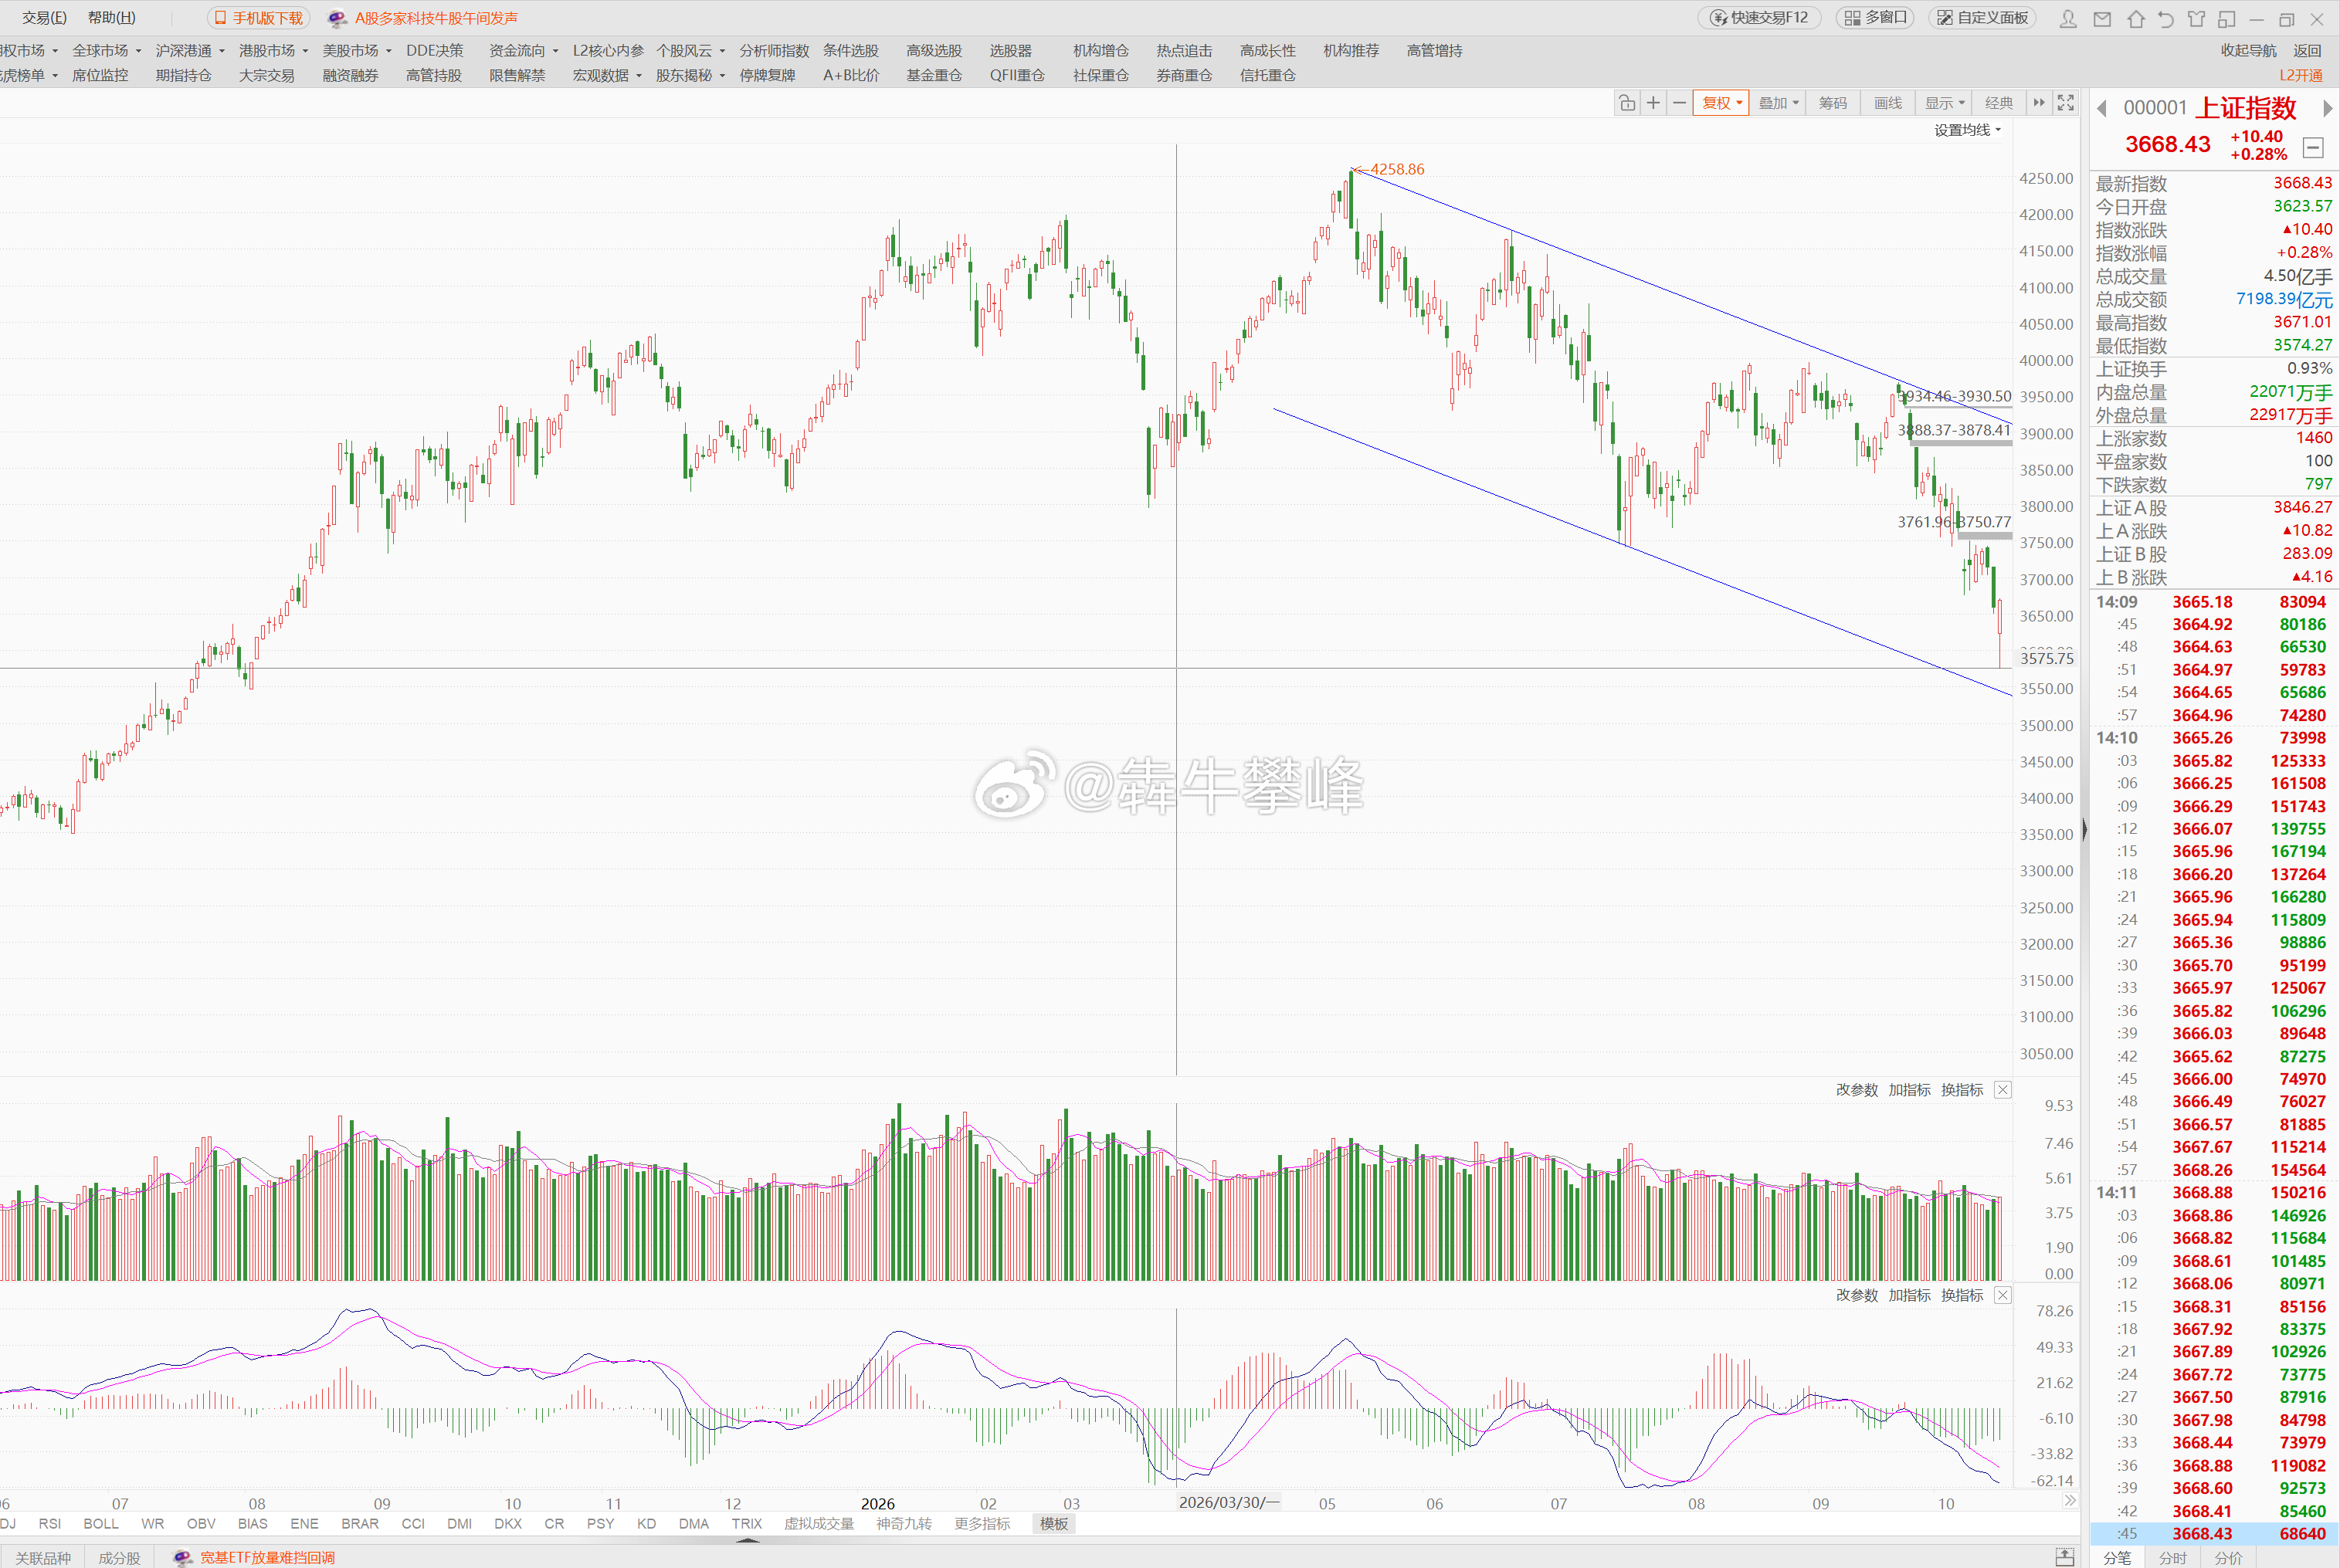Image resolution: width=2340 pixels, height=1568 pixels.
Task: Expand the 资金流向 menu
Action: point(523,51)
